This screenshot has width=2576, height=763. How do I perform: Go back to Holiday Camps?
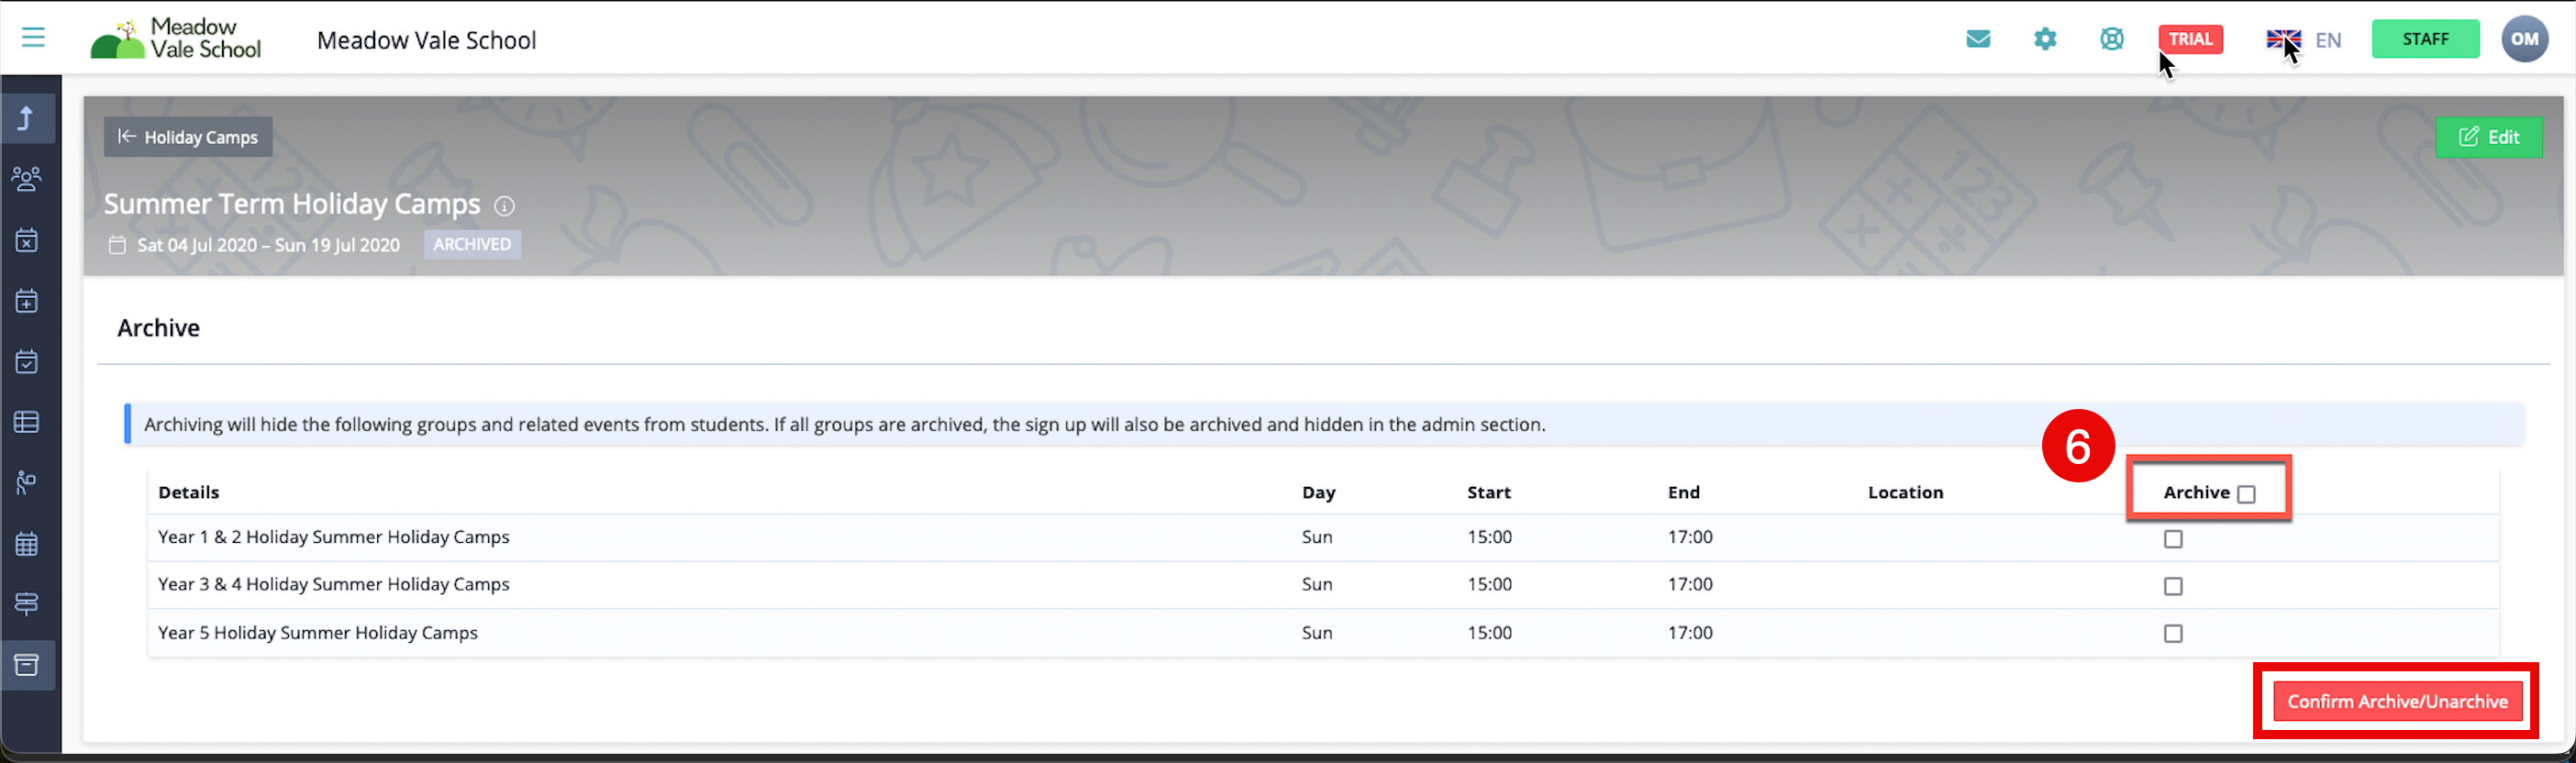click(x=188, y=137)
